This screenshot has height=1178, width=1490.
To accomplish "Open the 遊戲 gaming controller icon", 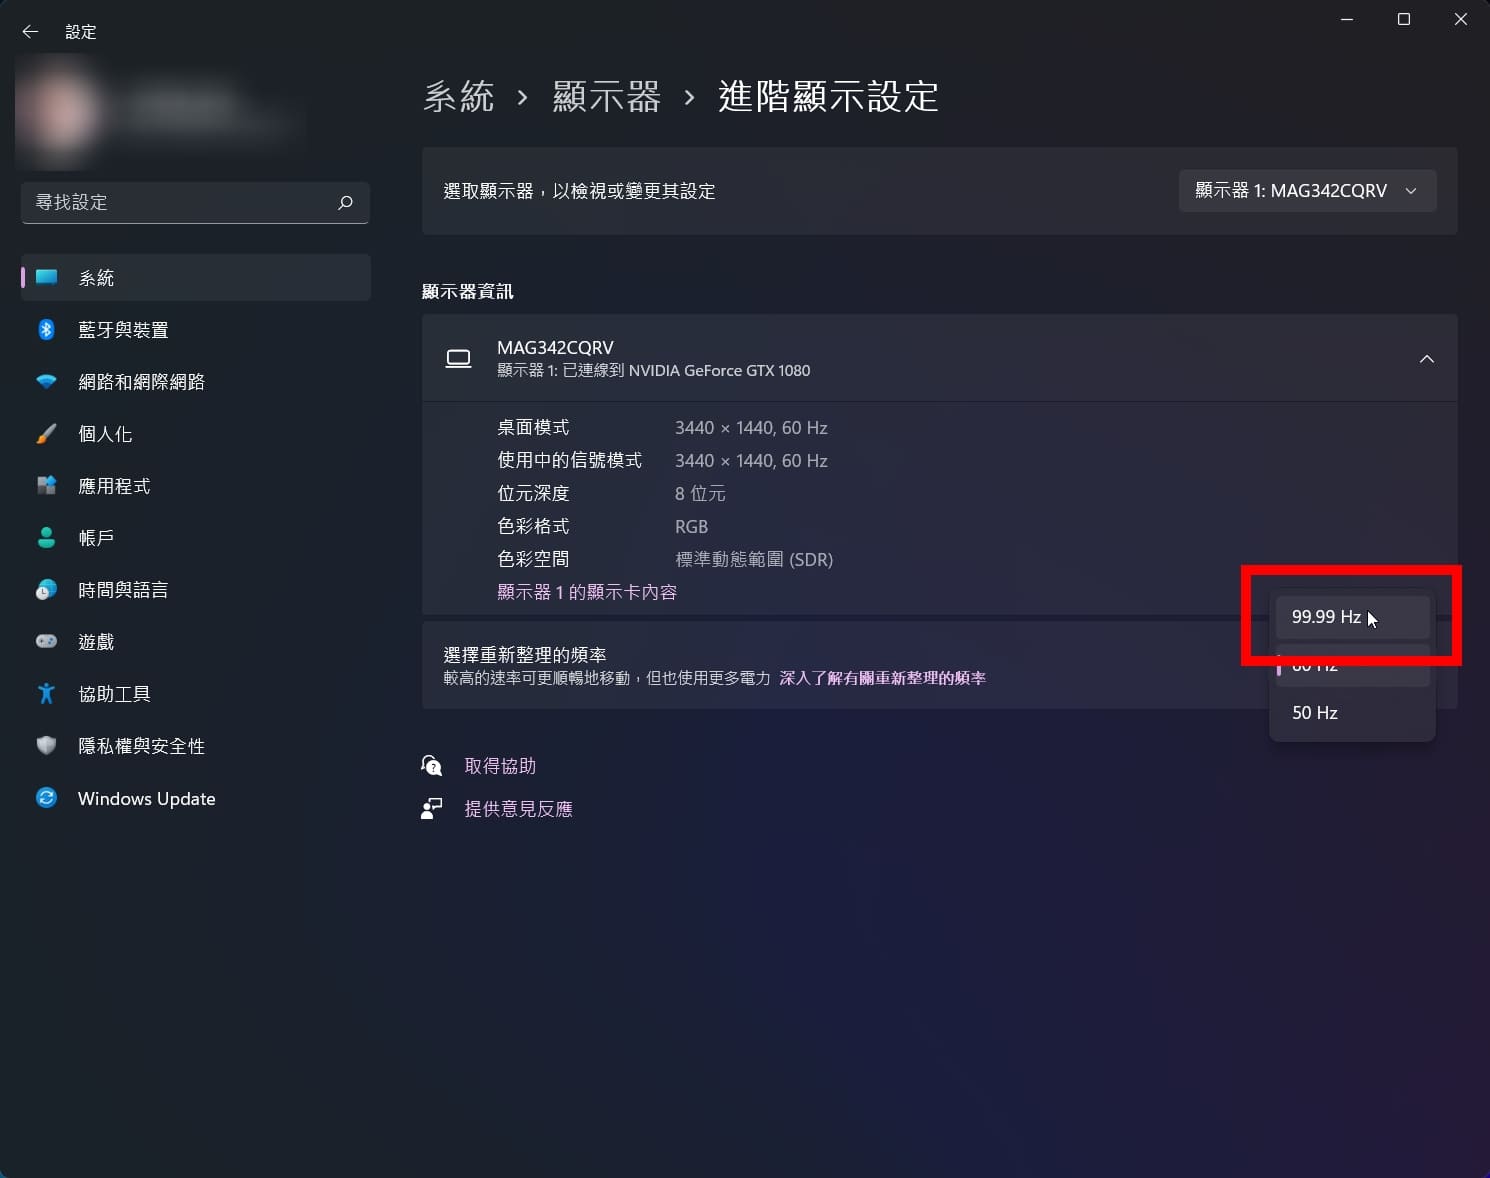I will coord(46,641).
